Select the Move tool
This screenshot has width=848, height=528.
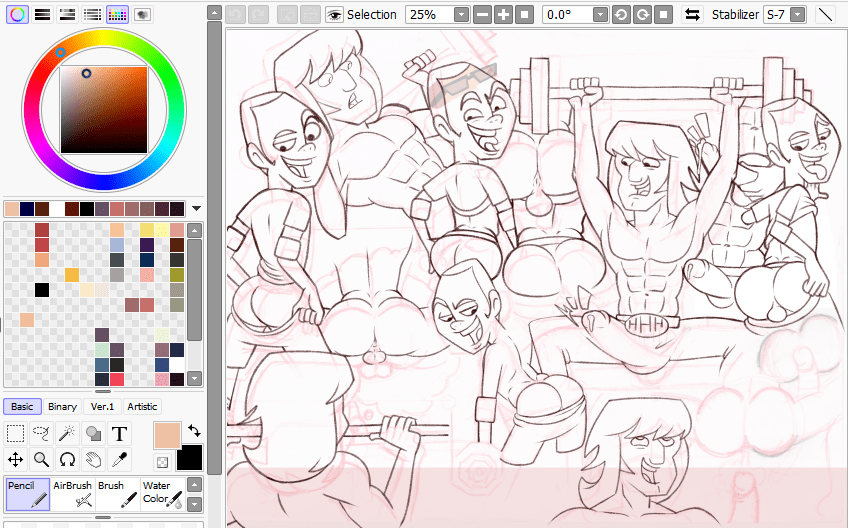pos(16,460)
